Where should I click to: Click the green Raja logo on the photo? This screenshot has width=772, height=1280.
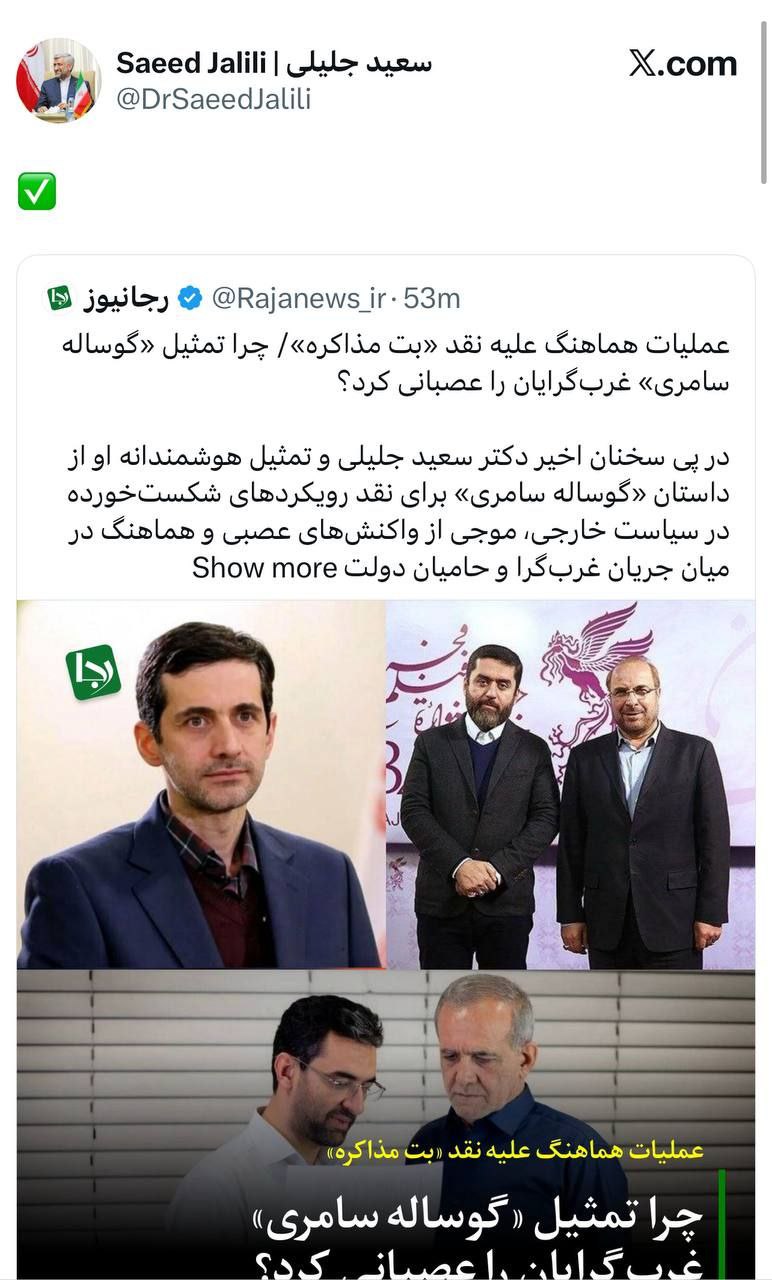pos(93,673)
